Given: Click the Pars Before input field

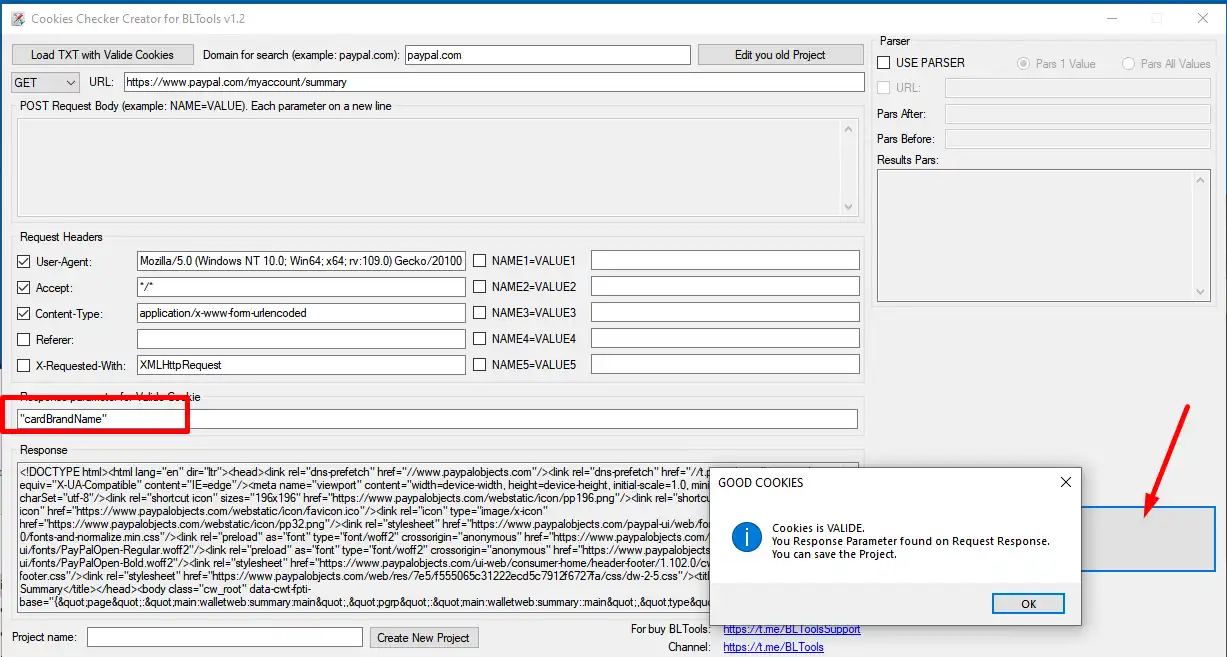Looking at the screenshot, I should (1078, 139).
